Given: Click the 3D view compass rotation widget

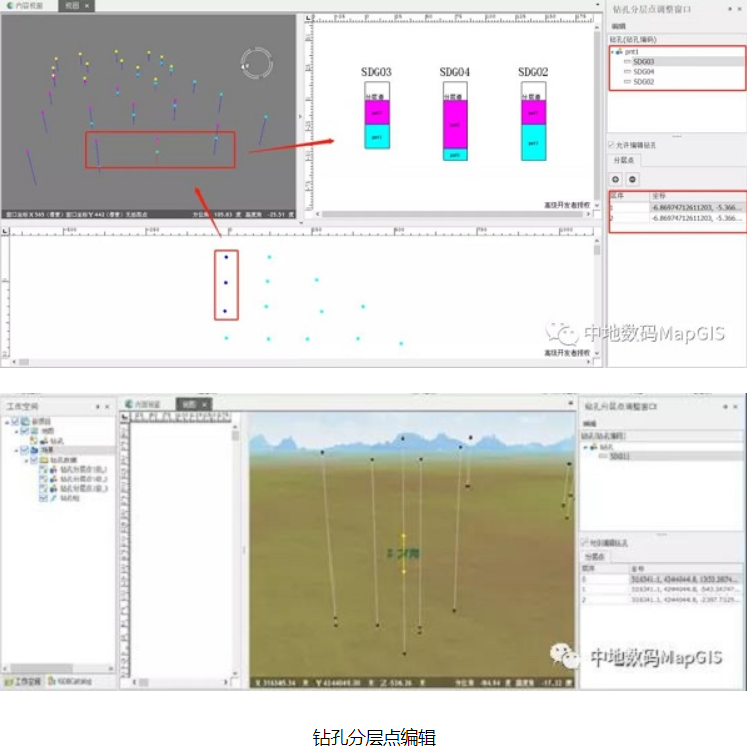Looking at the screenshot, I should 257,63.
